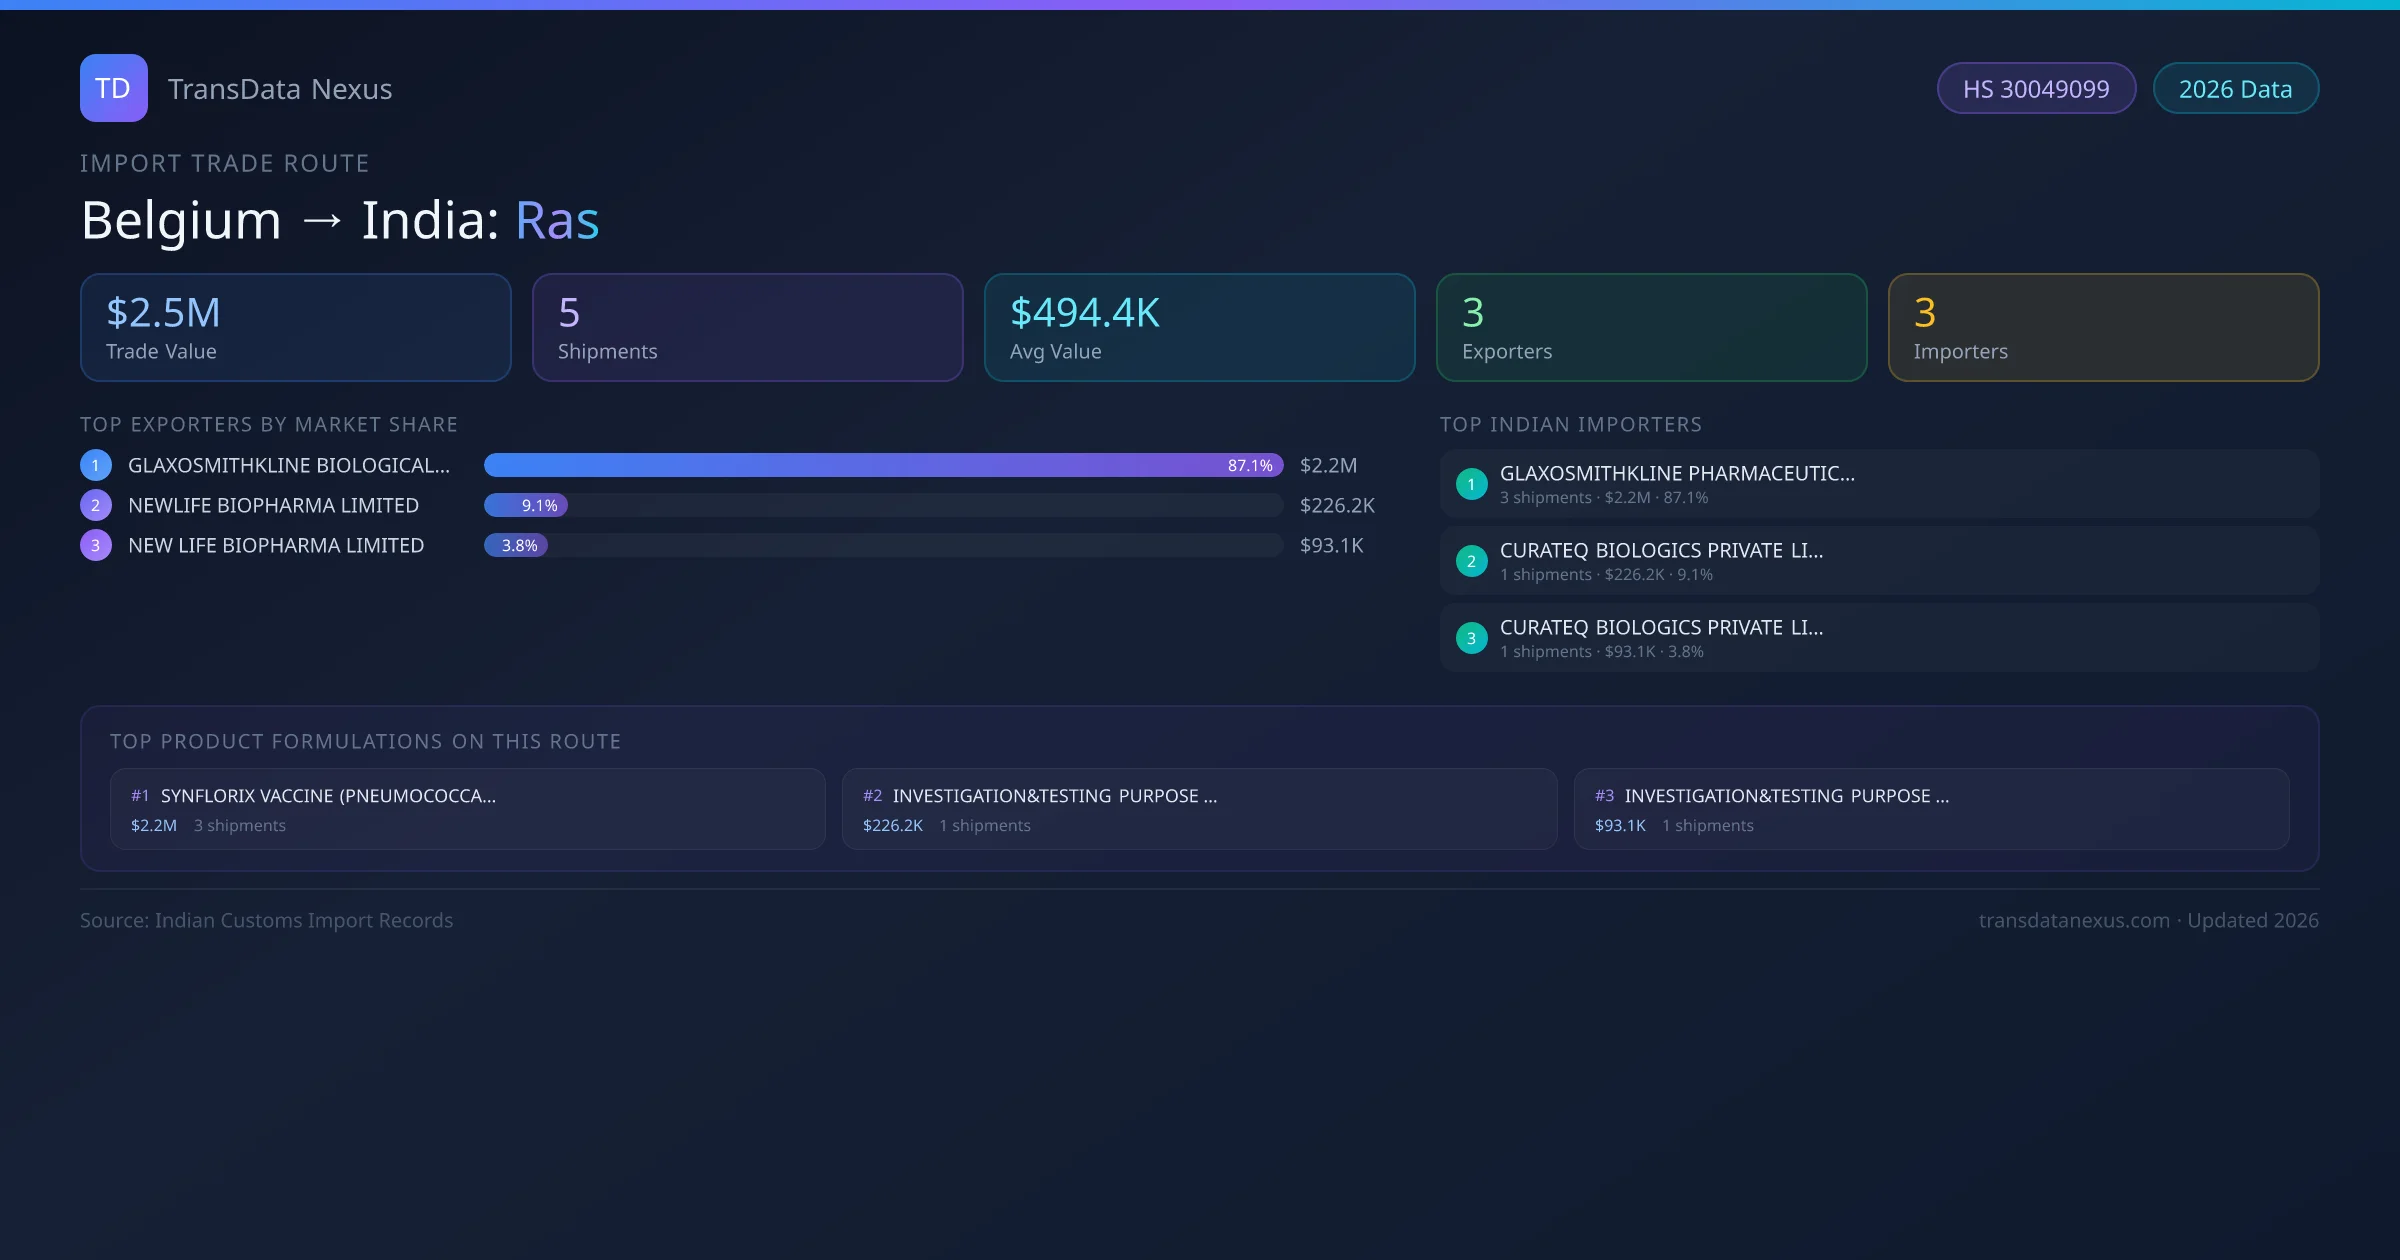
Task: Select the 3 Importers stat card
Action: click(2103, 328)
